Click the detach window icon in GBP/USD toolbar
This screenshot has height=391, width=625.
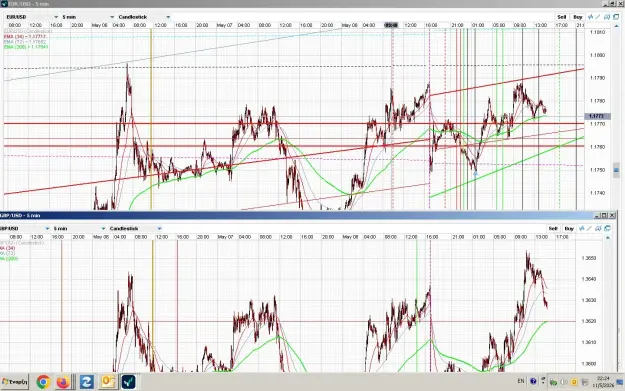607,228
